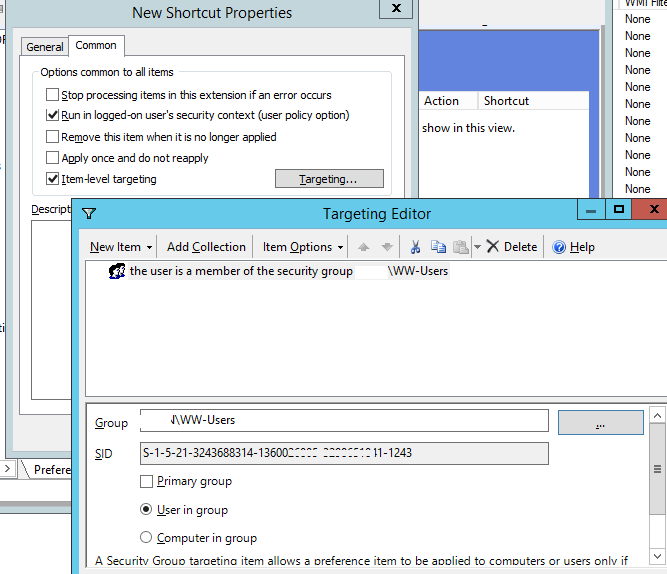Open the Targeting... button
Viewport: 667px width, 574px height.
click(329, 179)
